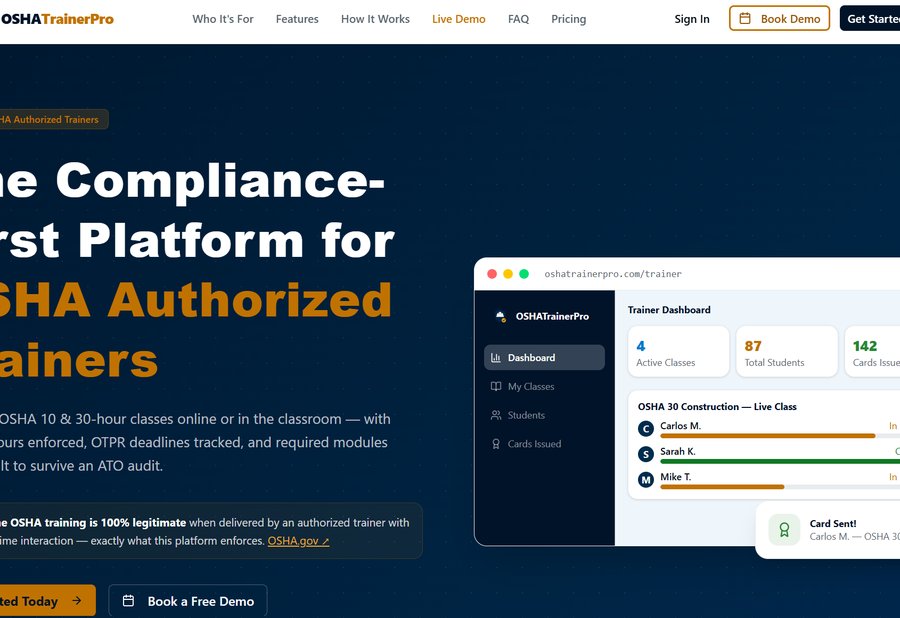900x618 pixels.
Task: Click the oshatrainerpro.com/trainer address bar
Action: click(613, 274)
